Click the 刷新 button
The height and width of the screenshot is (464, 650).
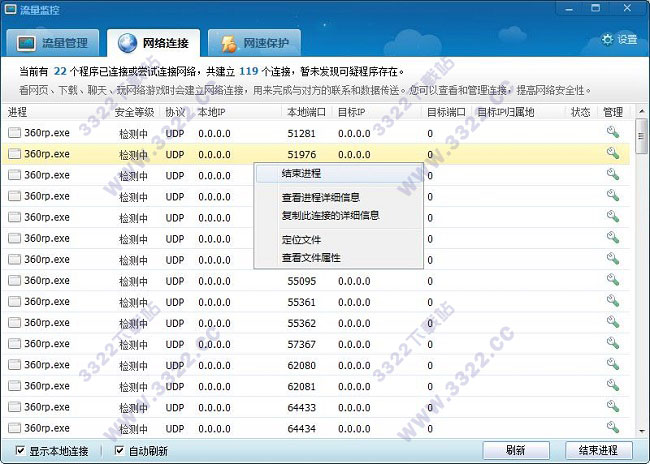(516, 450)
